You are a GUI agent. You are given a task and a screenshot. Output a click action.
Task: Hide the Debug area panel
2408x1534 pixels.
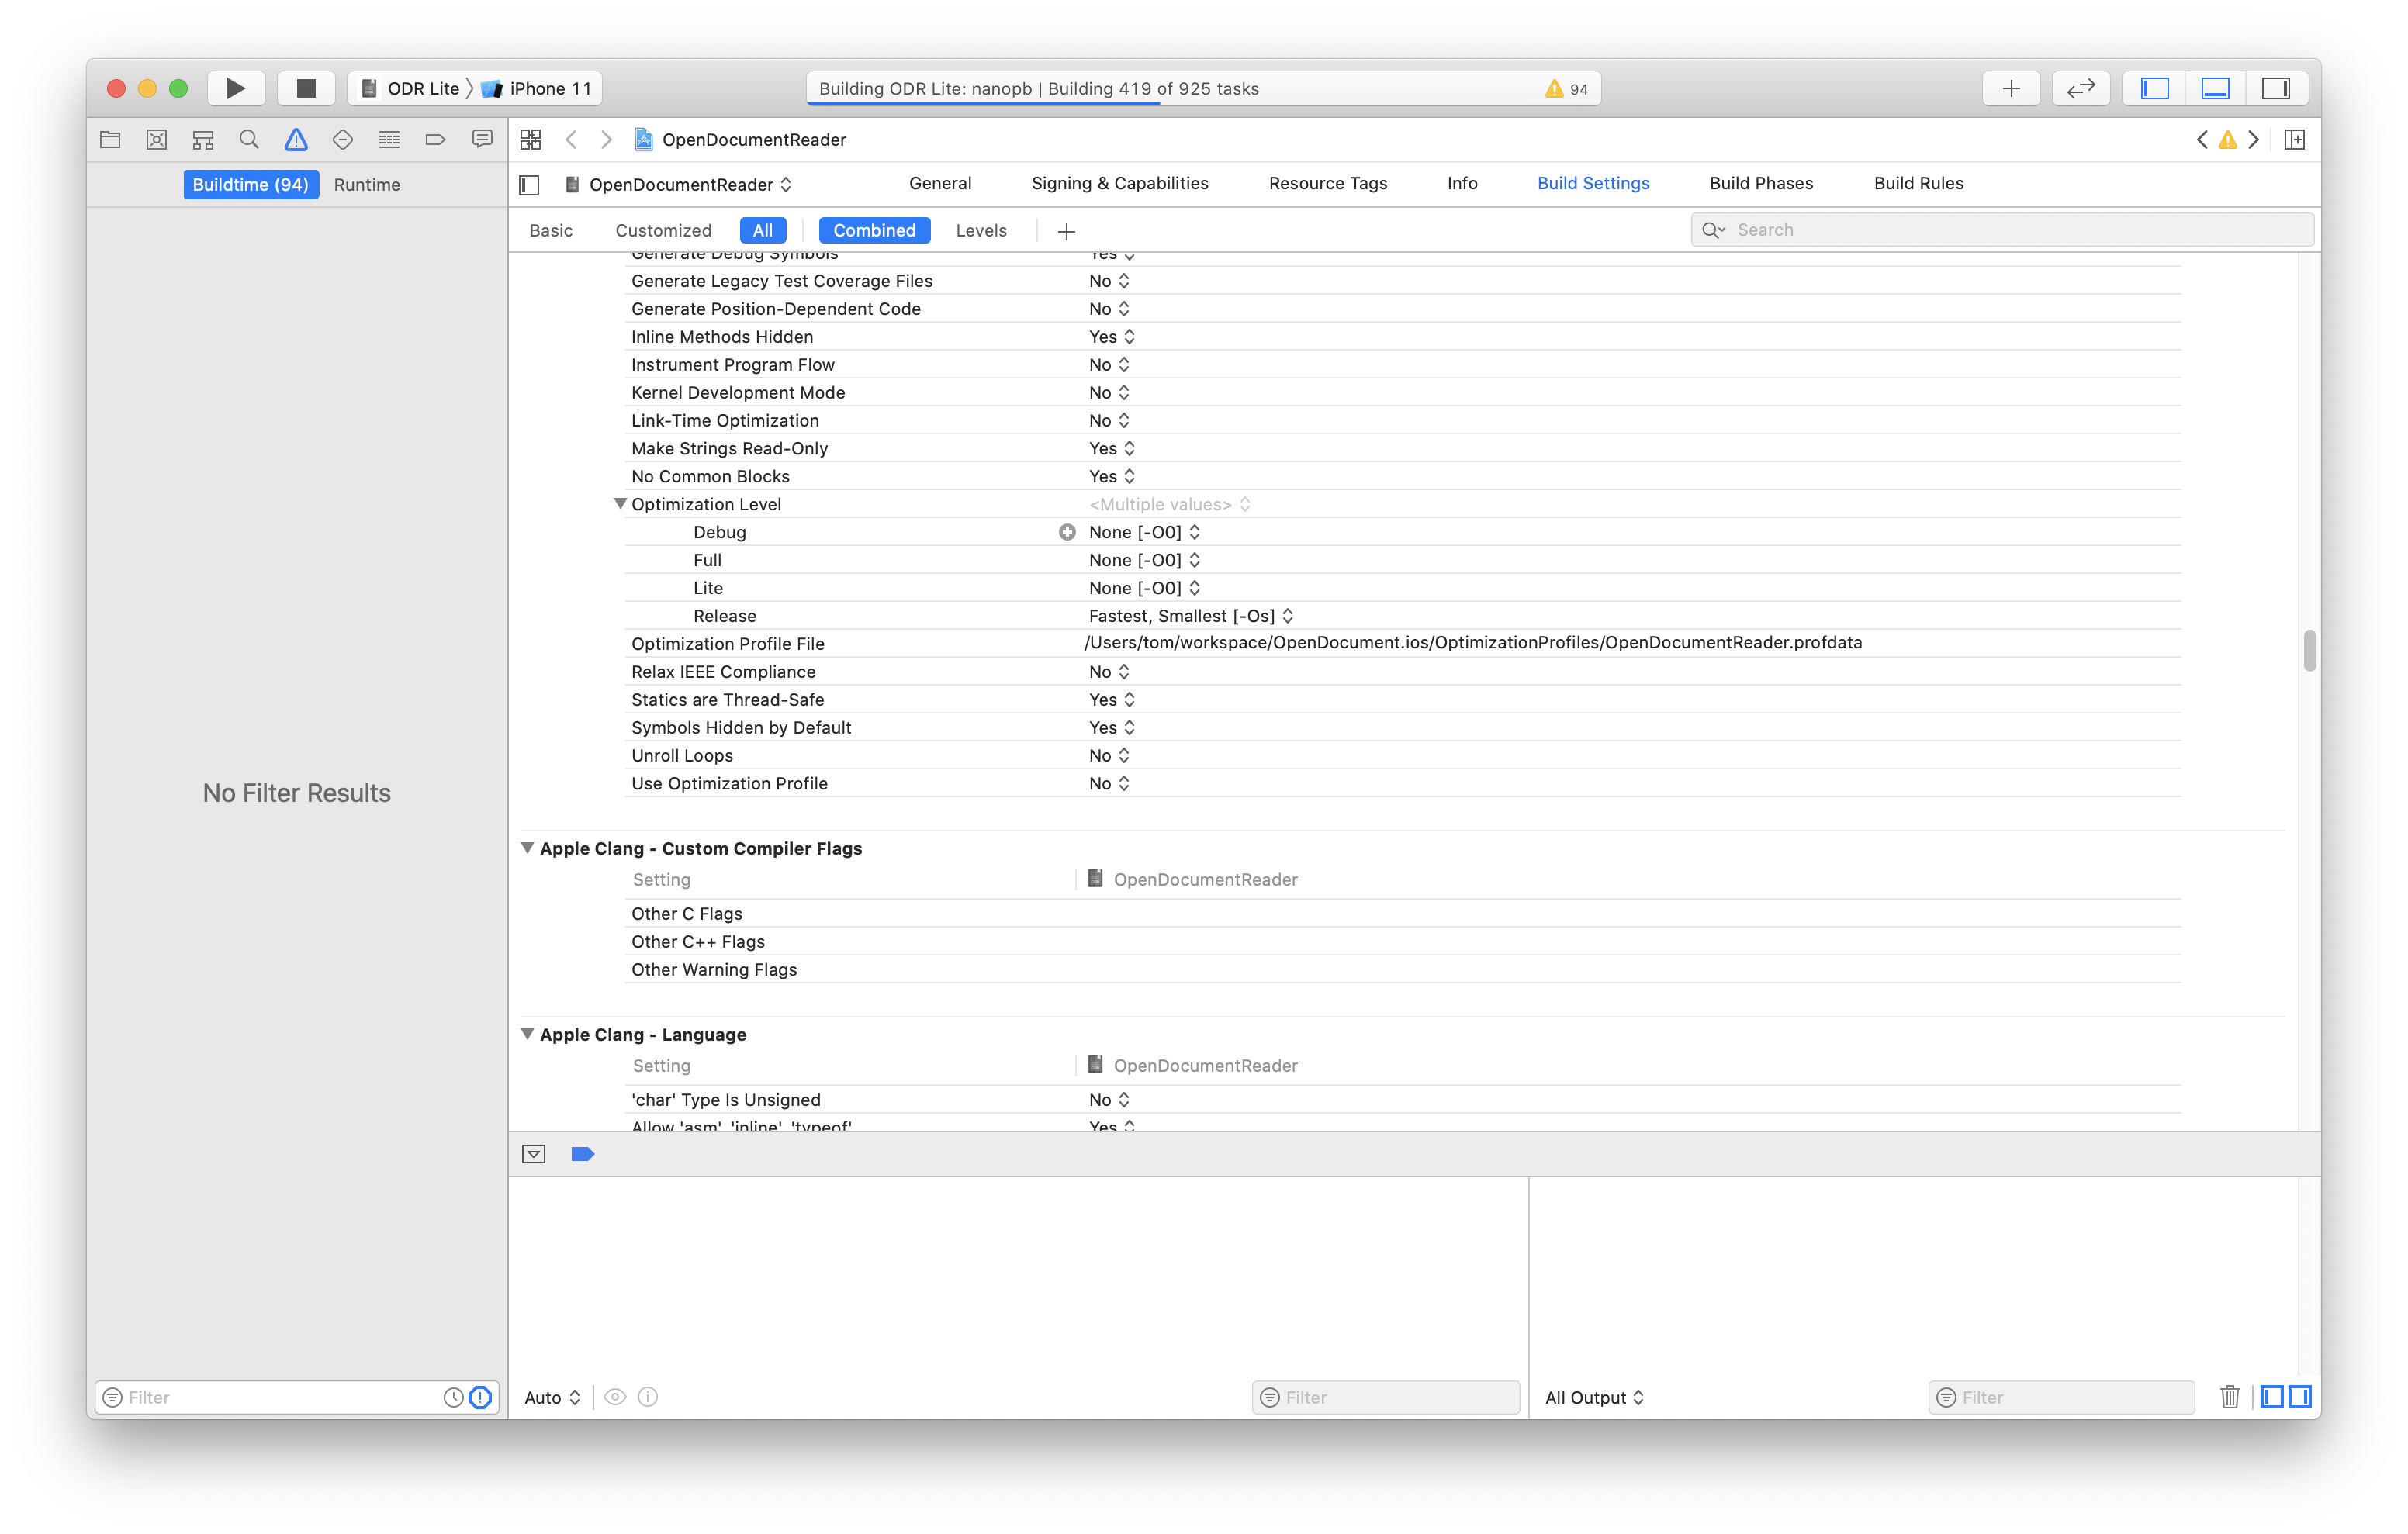click(2215, 88)
